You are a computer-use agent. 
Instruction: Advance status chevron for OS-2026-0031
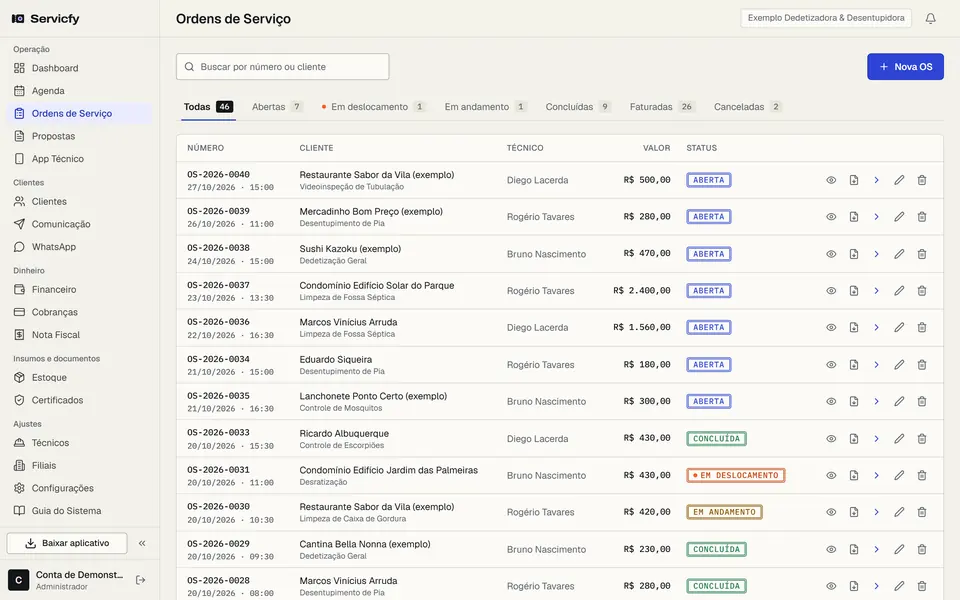[876, 476]
